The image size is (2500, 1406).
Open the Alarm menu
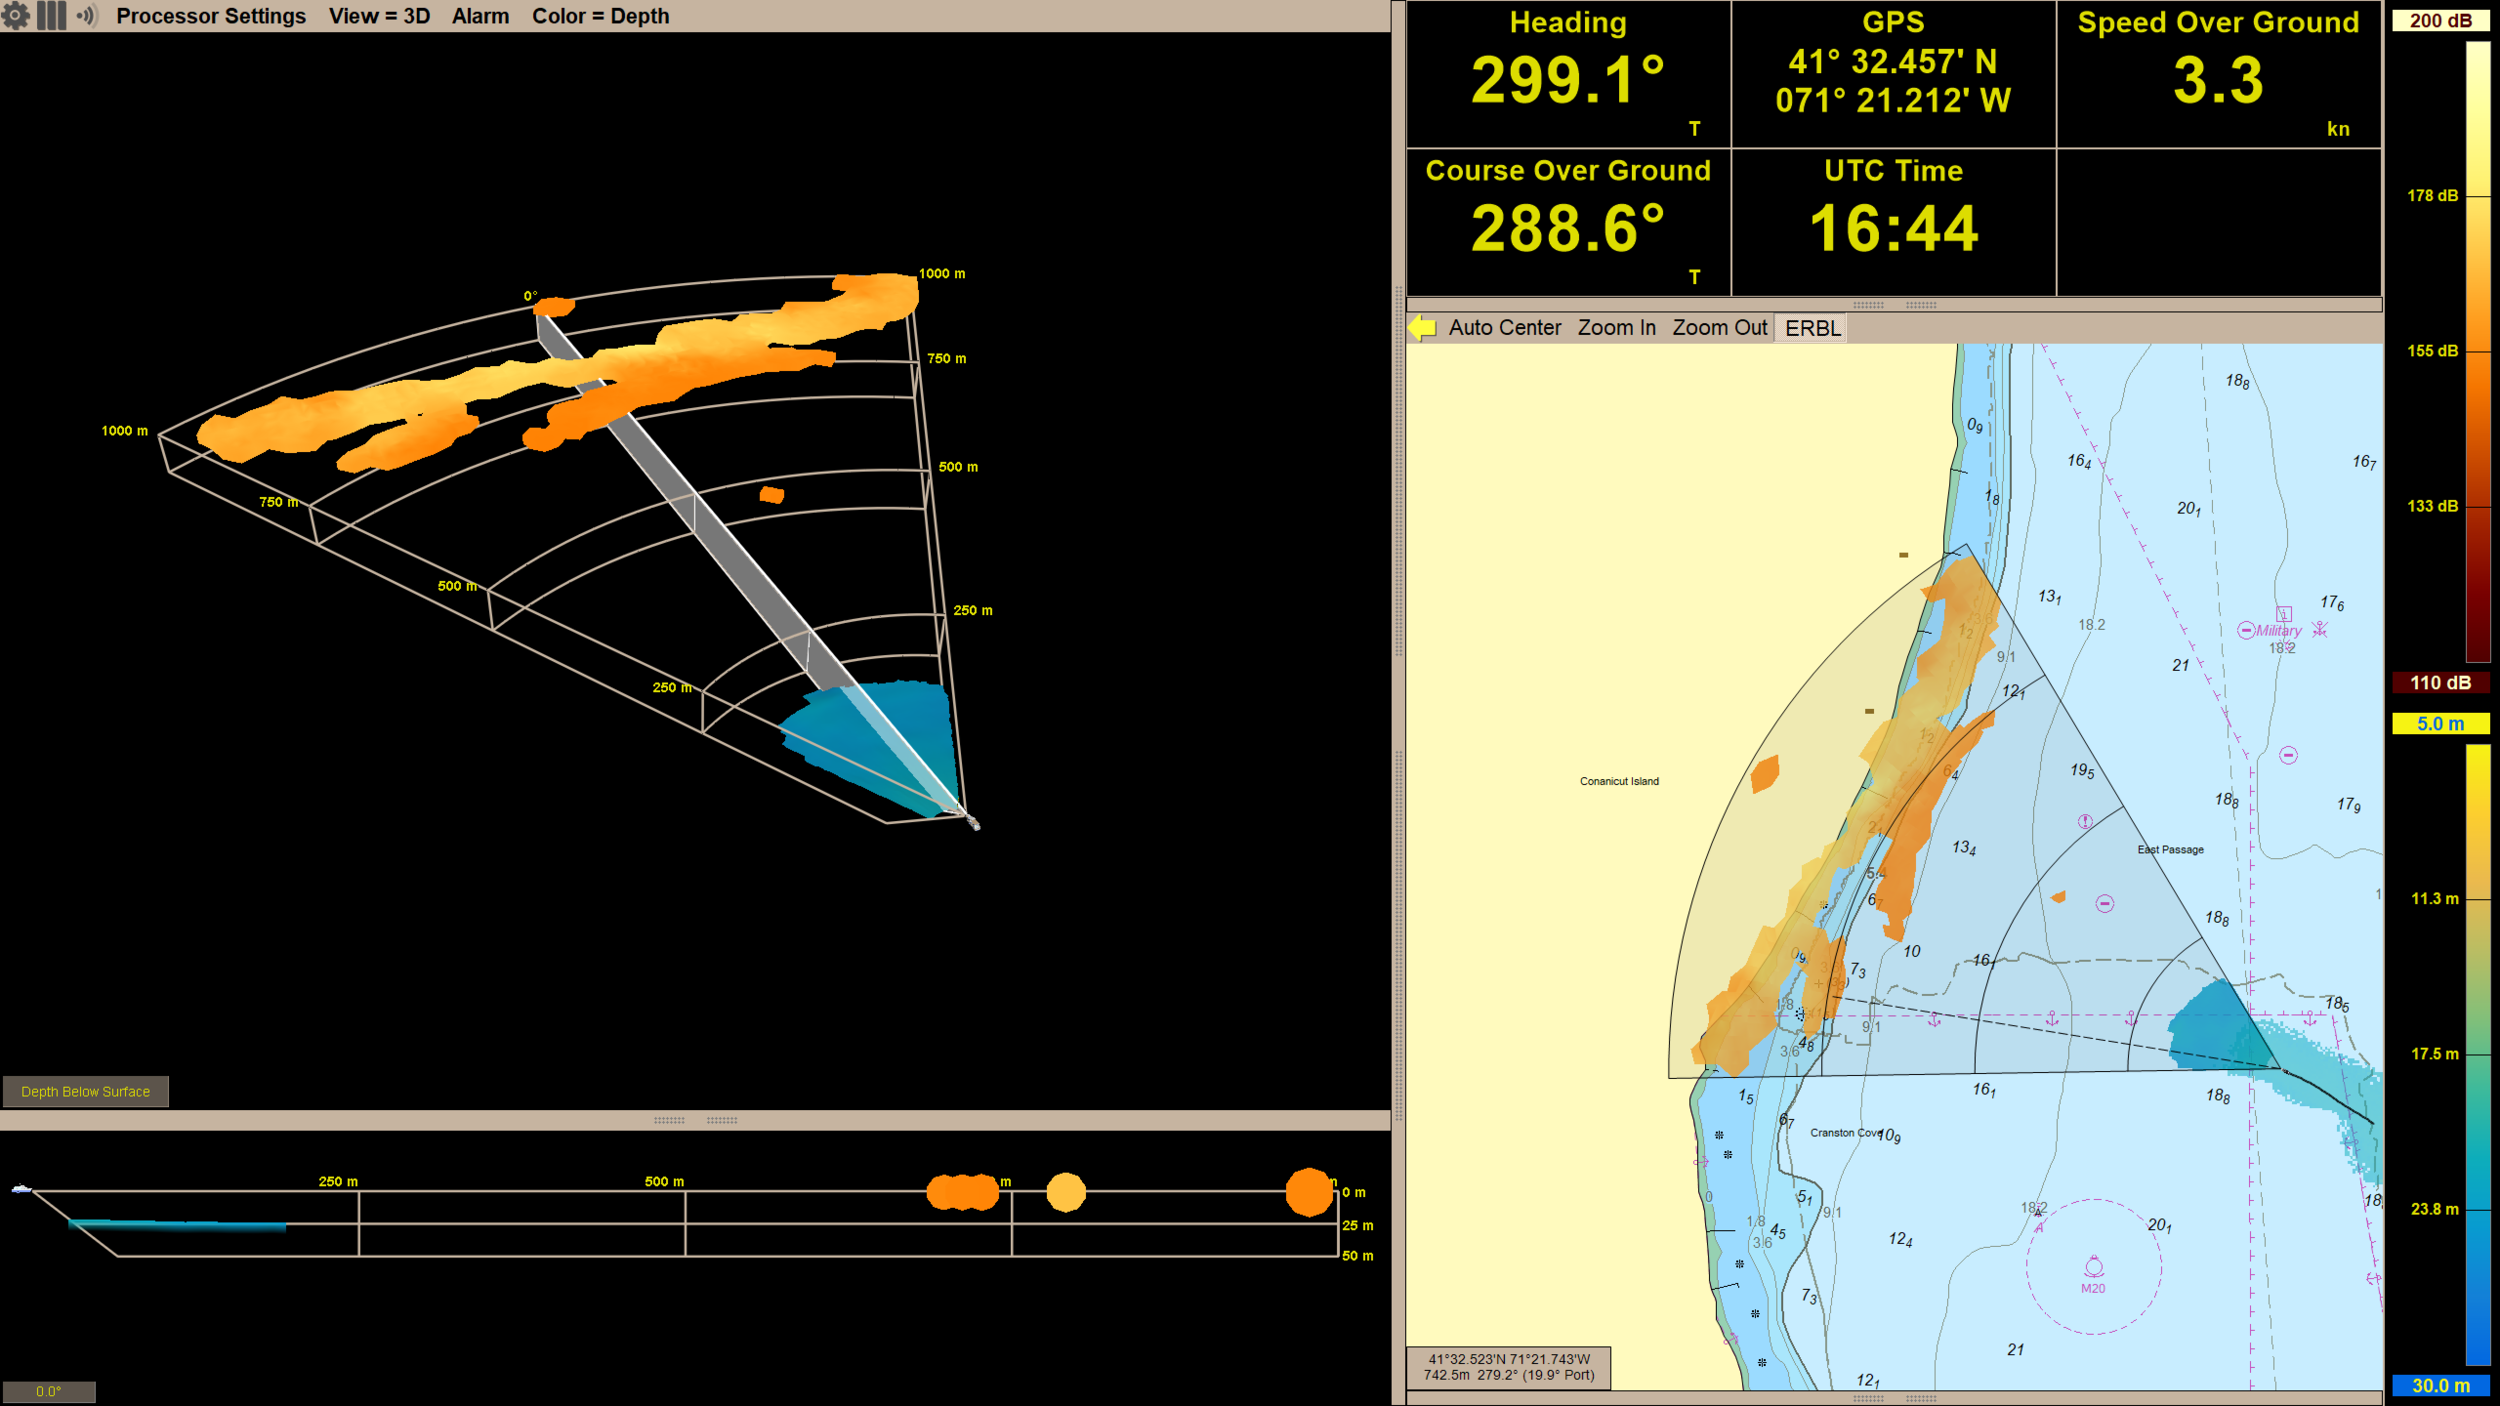point(480,16)
